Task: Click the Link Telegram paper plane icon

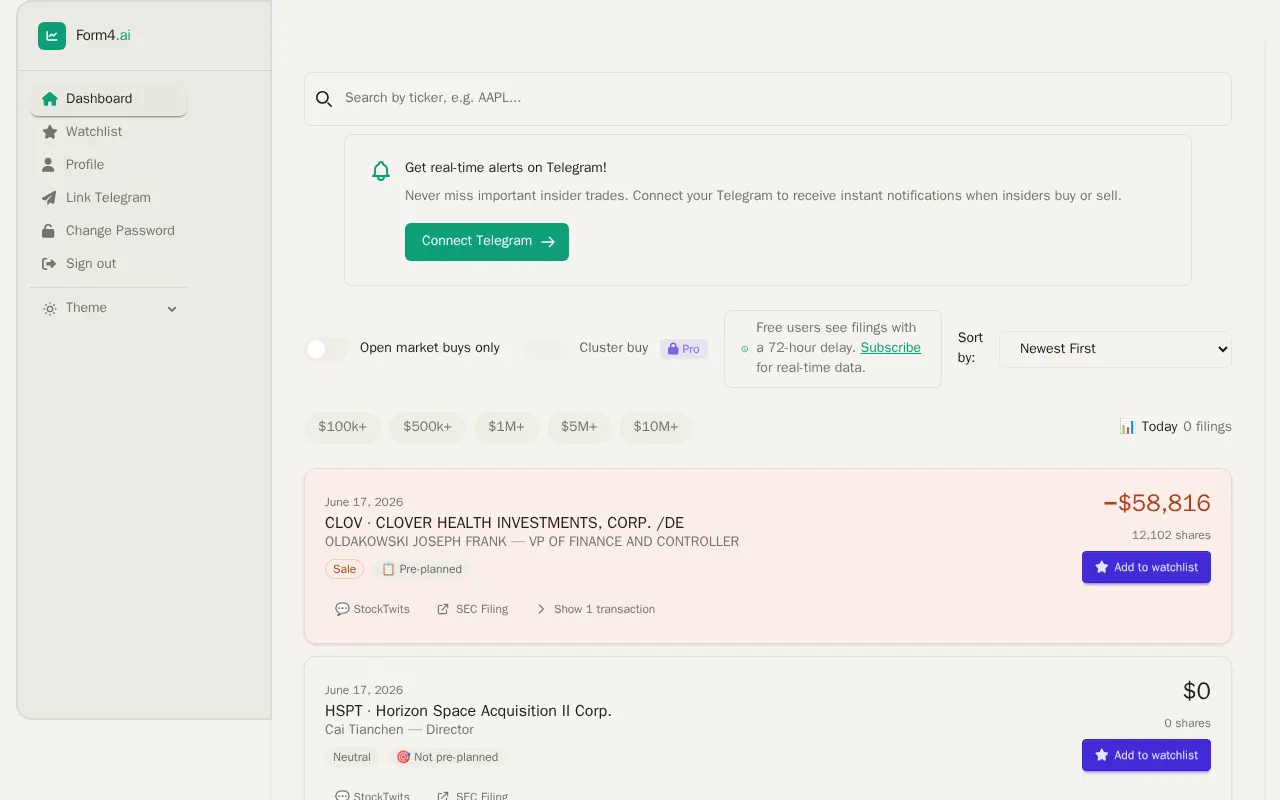Action: pos(49,198)
